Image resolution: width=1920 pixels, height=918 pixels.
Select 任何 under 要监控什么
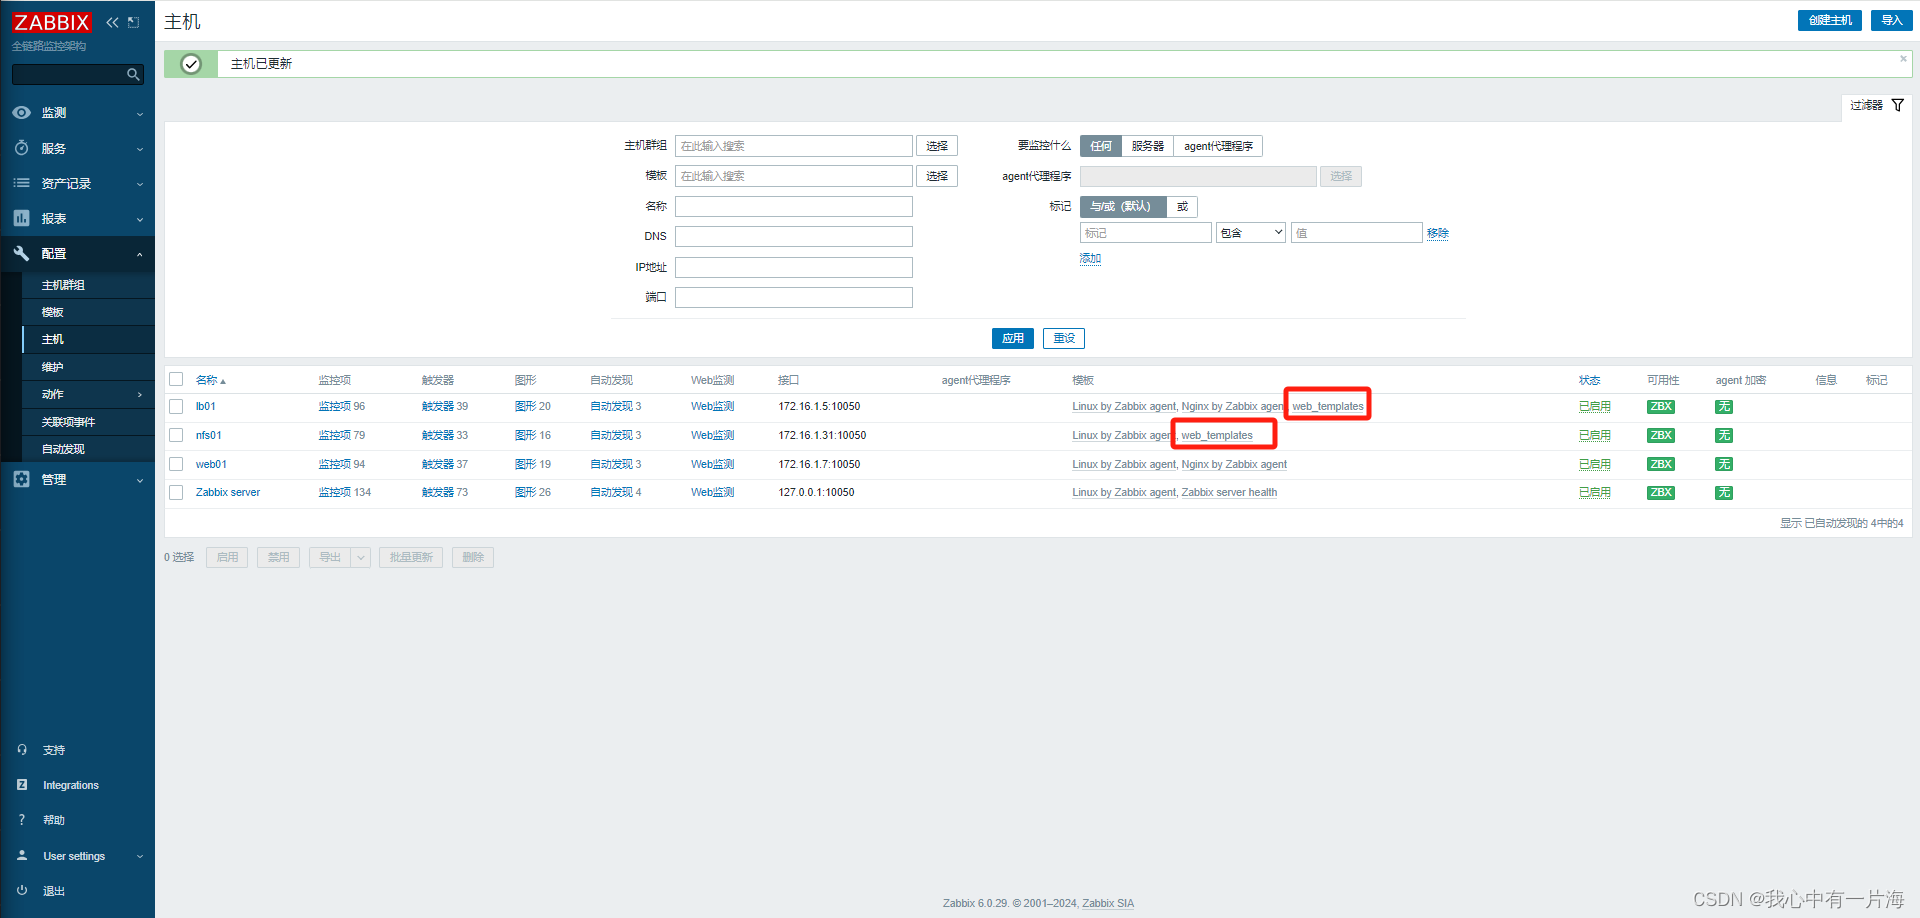pyautogui.click(x=1101, y=146)
